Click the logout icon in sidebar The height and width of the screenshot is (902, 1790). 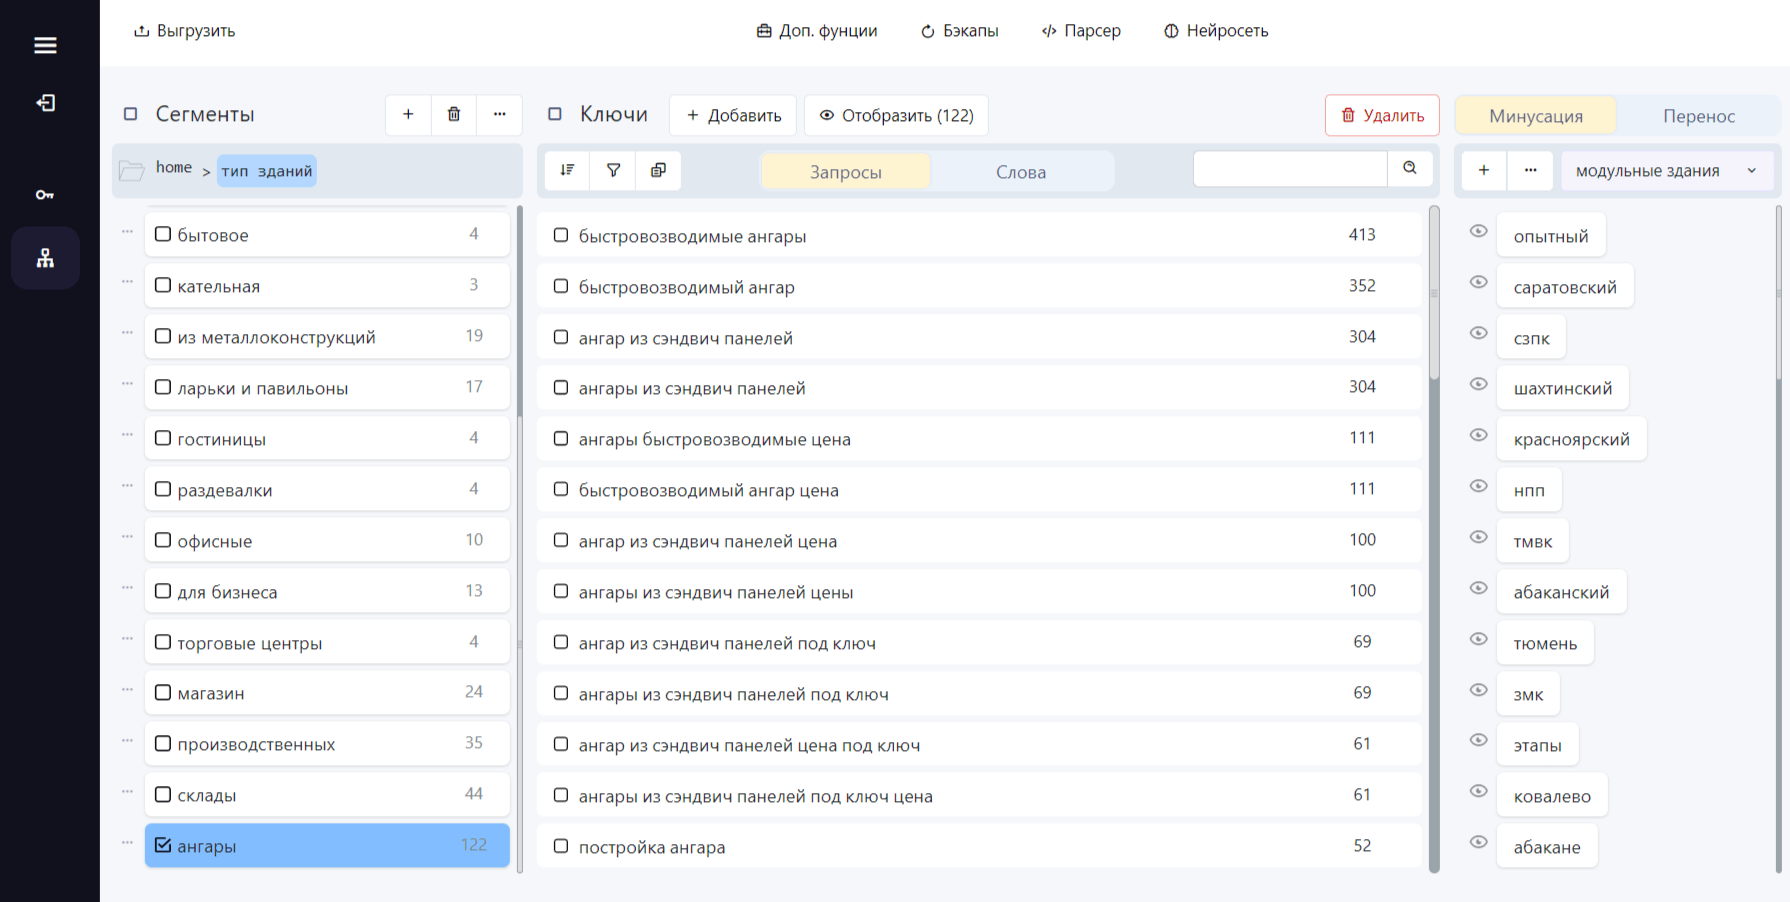45,103
